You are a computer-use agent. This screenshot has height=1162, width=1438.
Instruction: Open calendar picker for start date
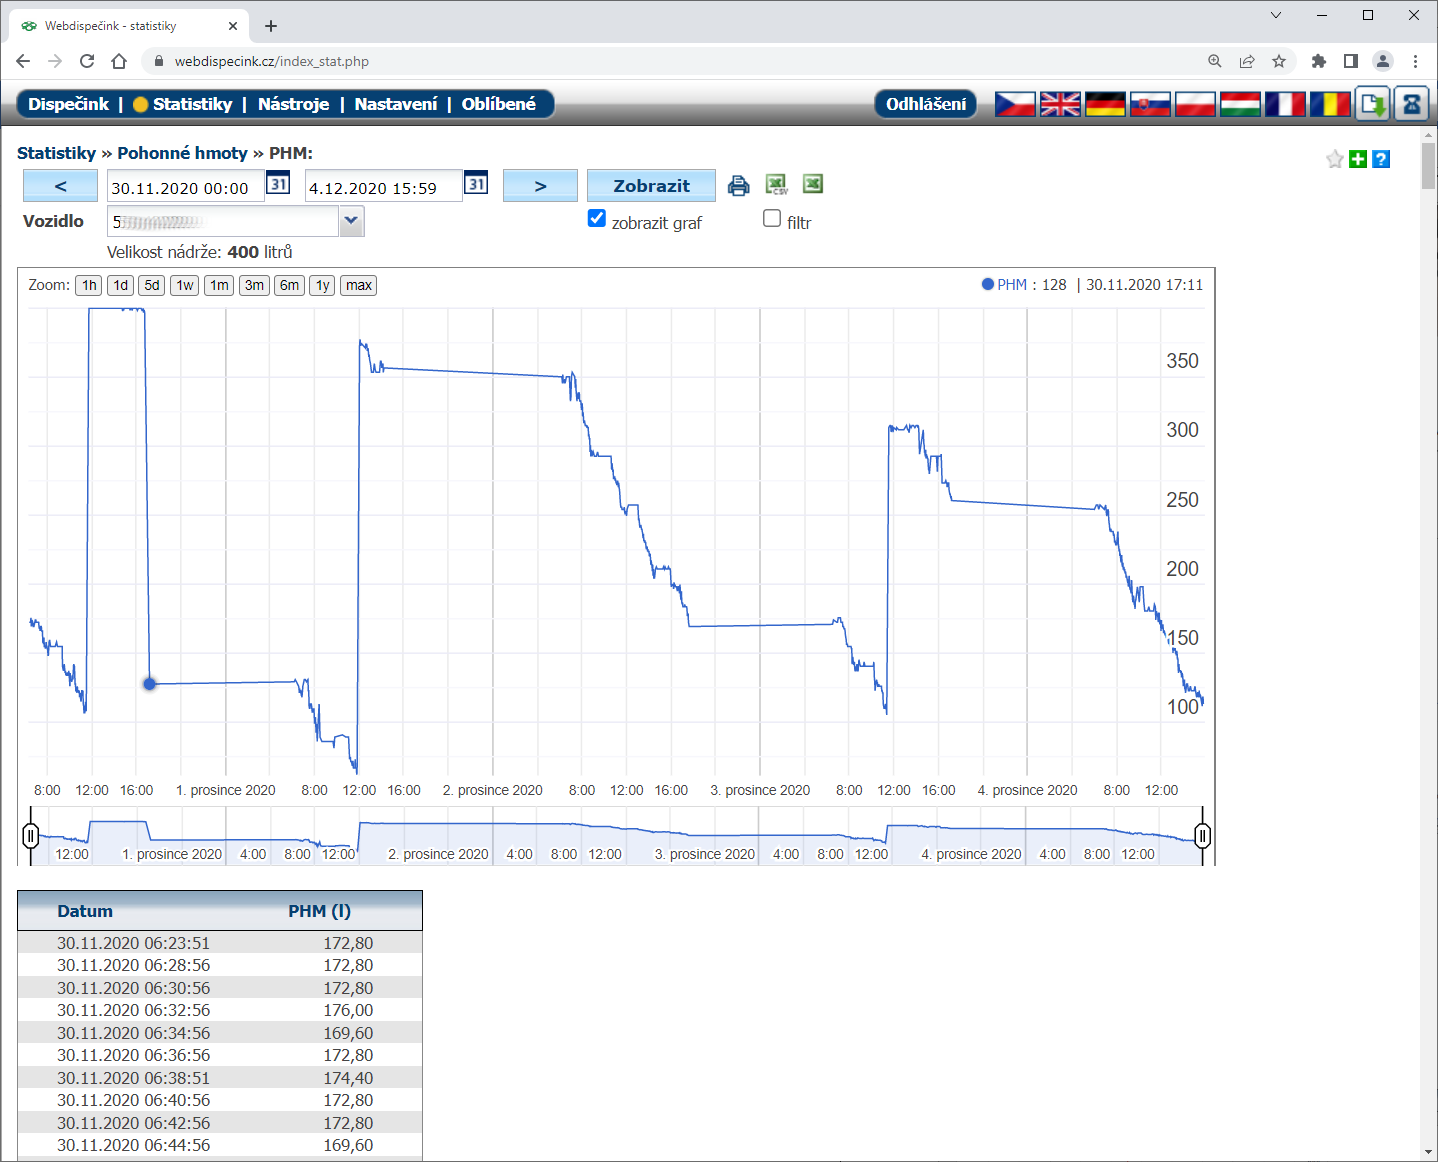click(278, 184)
